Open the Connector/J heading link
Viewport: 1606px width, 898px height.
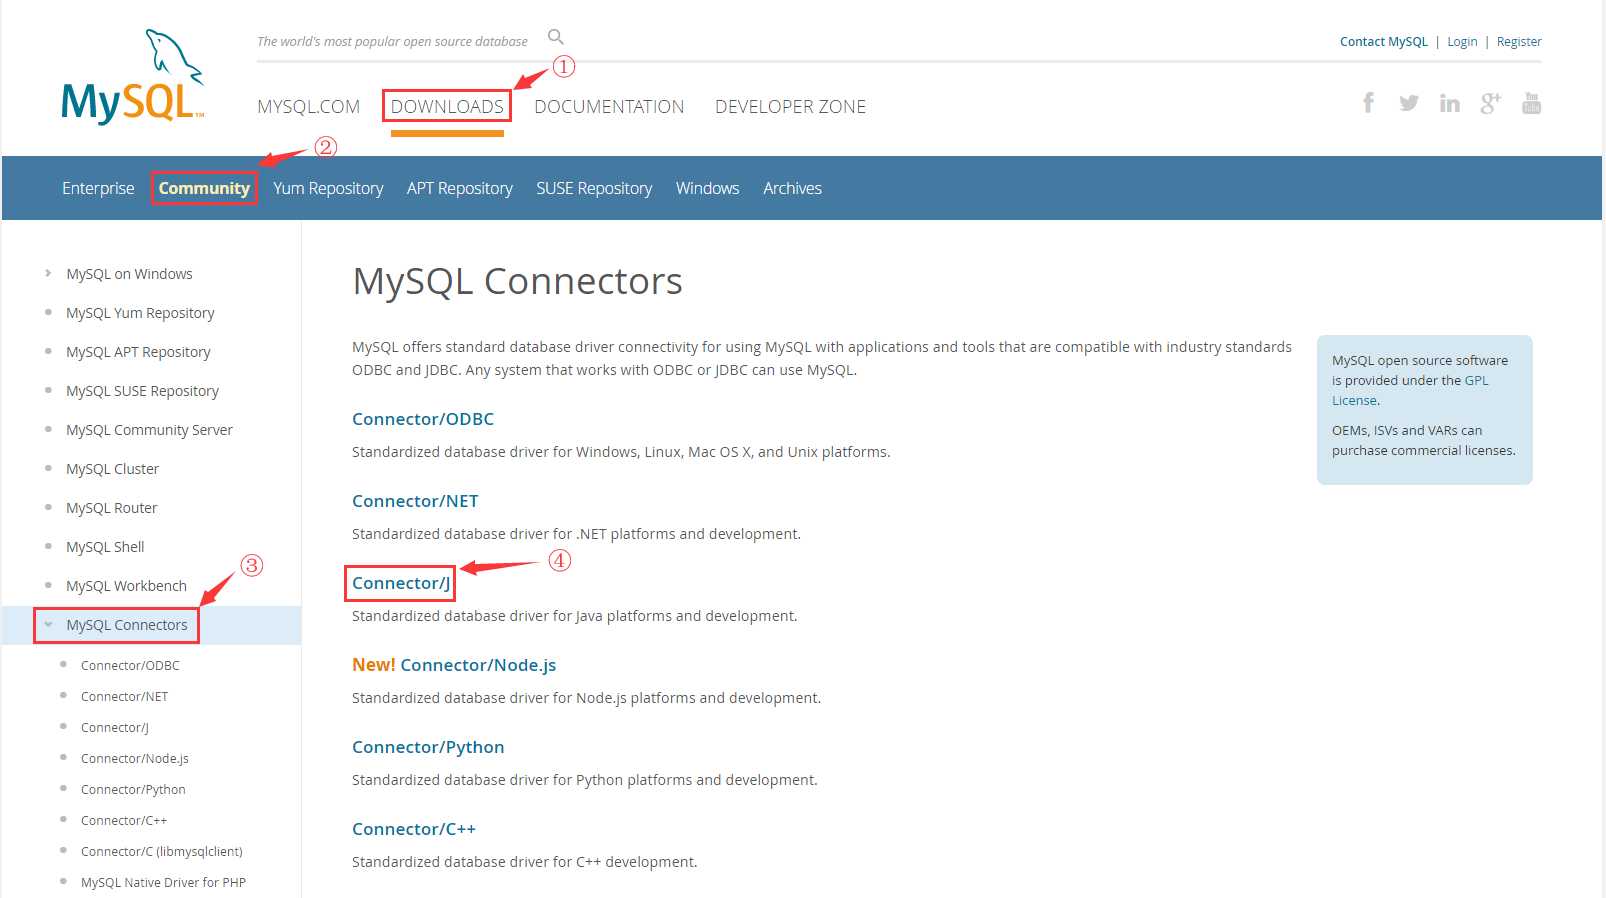[401, 583]
